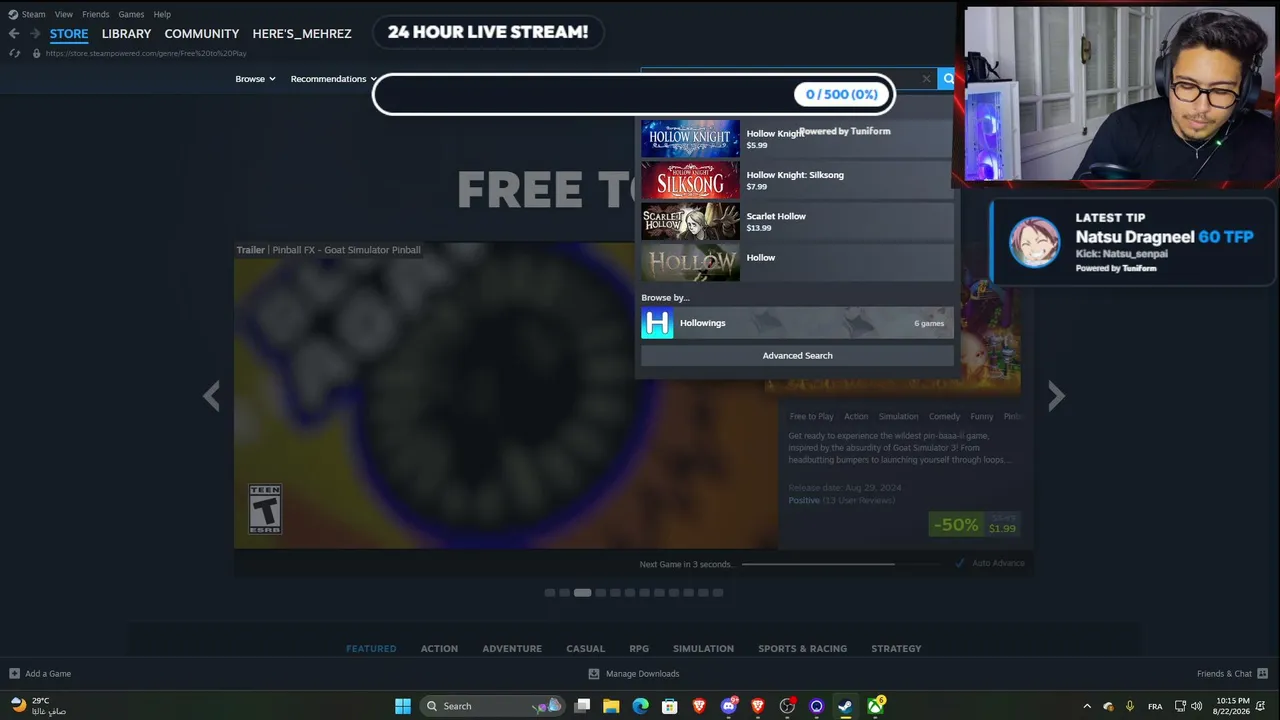1280x720 pixels.
Task: Toggle the Auto Advance checkbox
Action: (960, 563)
